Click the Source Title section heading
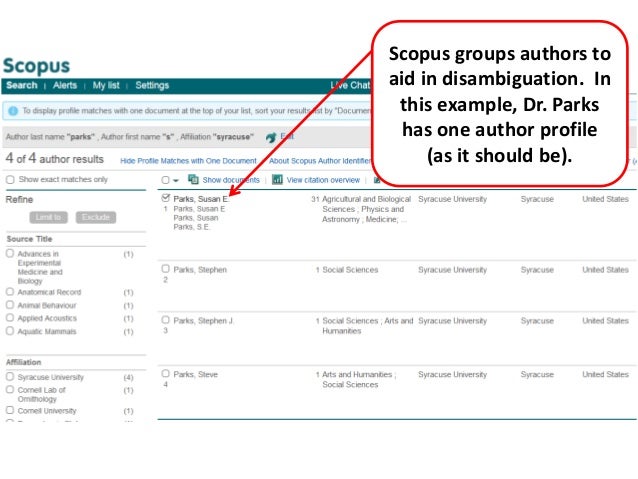This screenshot has height=479, width=638. [29, 239]
